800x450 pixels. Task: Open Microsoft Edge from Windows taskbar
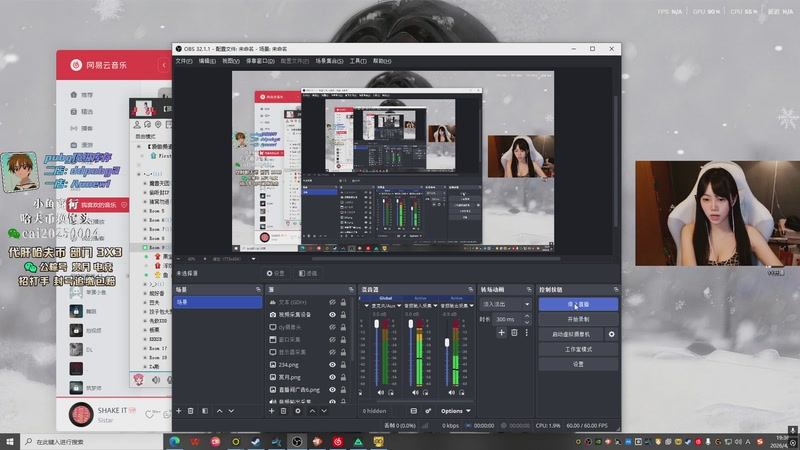click(174, 441)
